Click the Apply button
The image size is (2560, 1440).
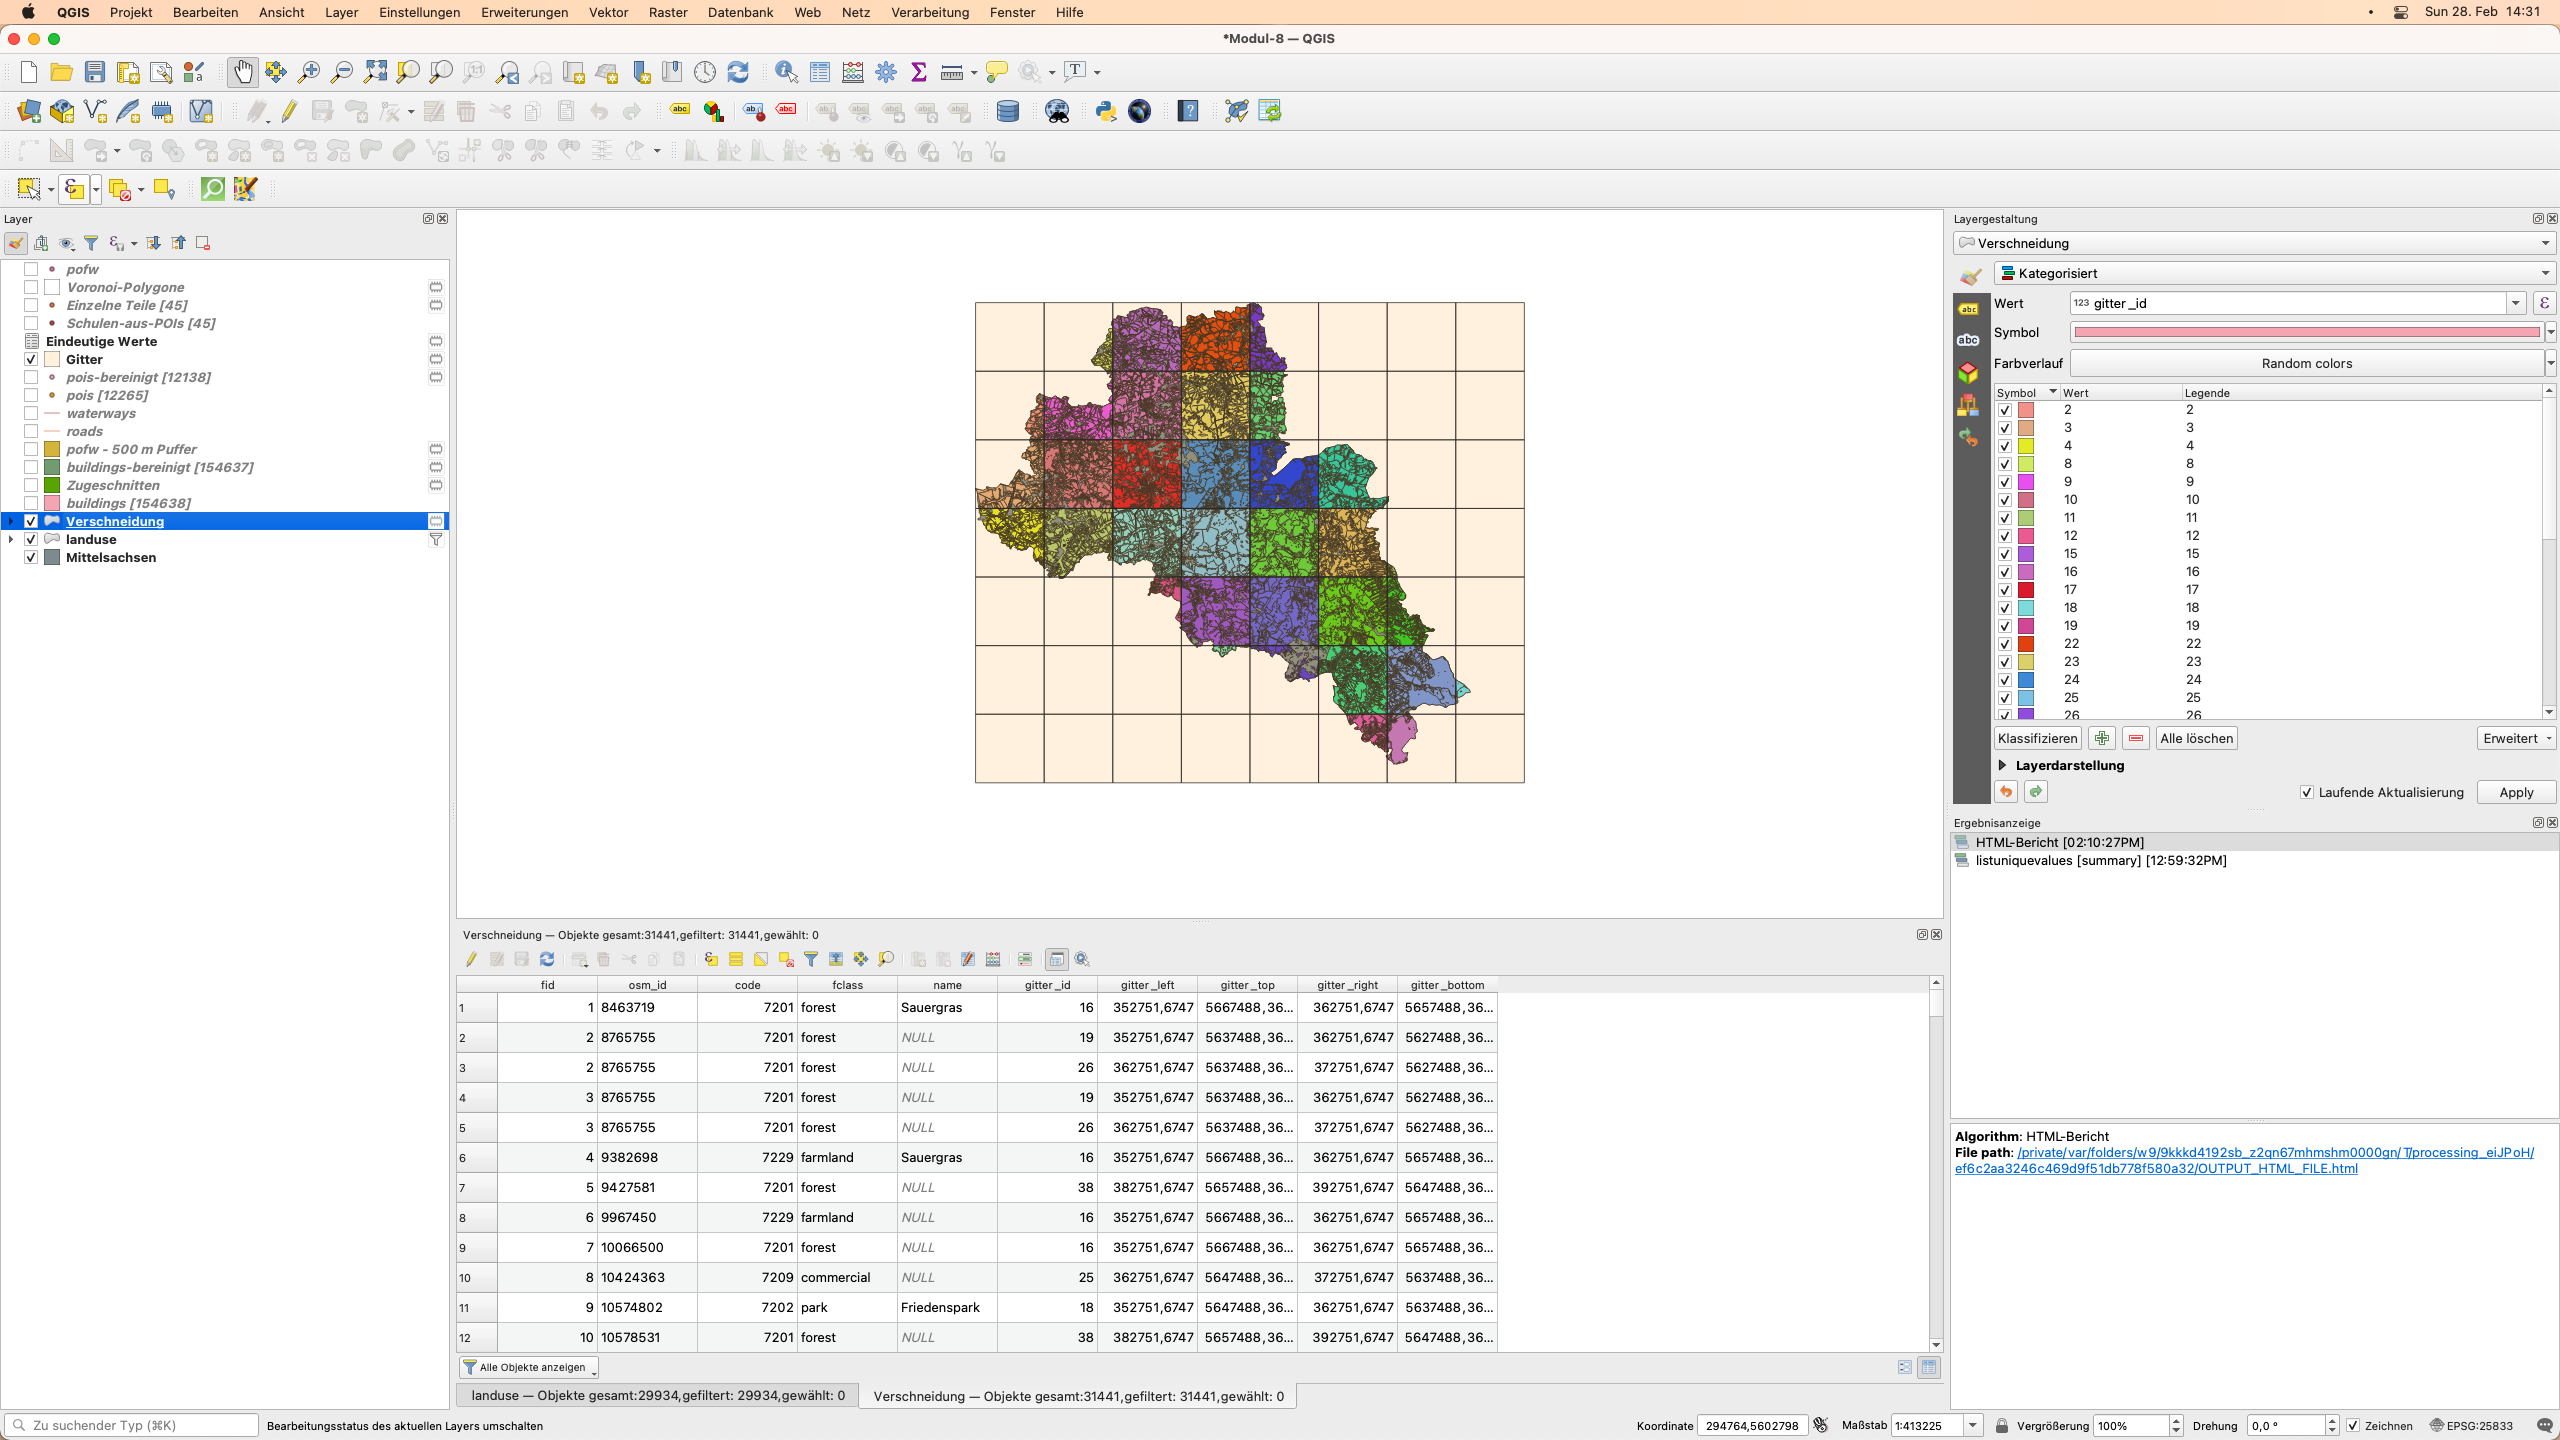tap(2516, 792)
